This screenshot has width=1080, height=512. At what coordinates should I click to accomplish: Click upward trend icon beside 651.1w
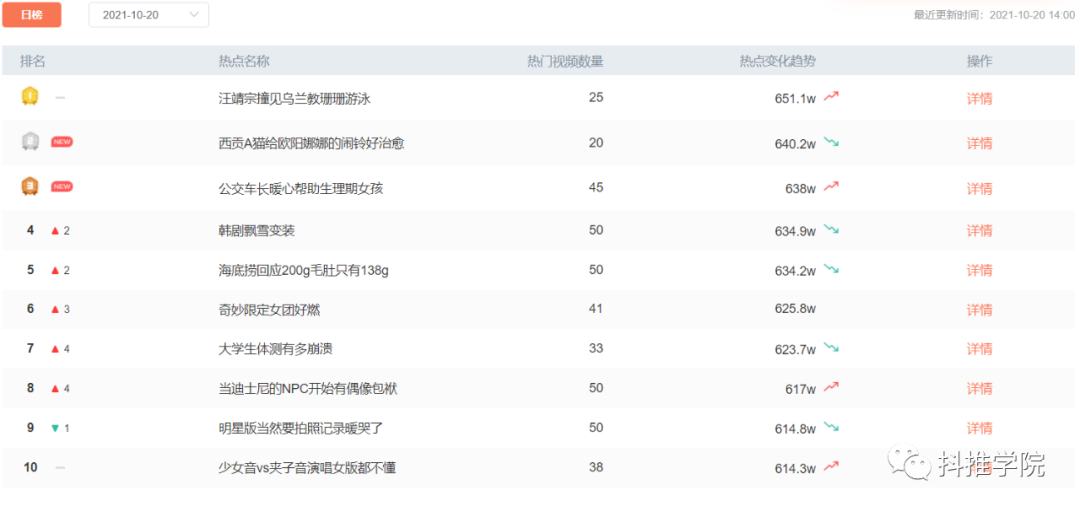831,97
